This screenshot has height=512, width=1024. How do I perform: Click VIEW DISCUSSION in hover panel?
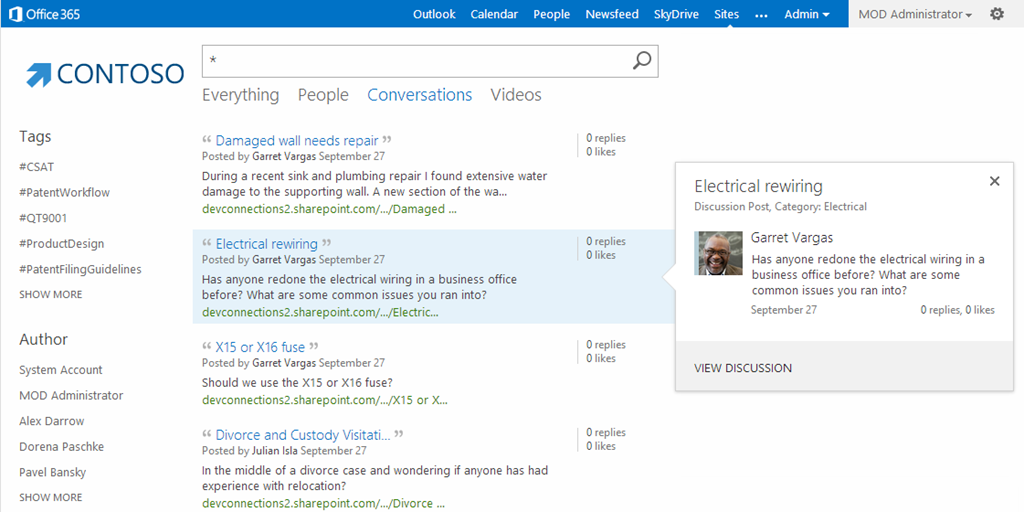(x=743, y=368)
